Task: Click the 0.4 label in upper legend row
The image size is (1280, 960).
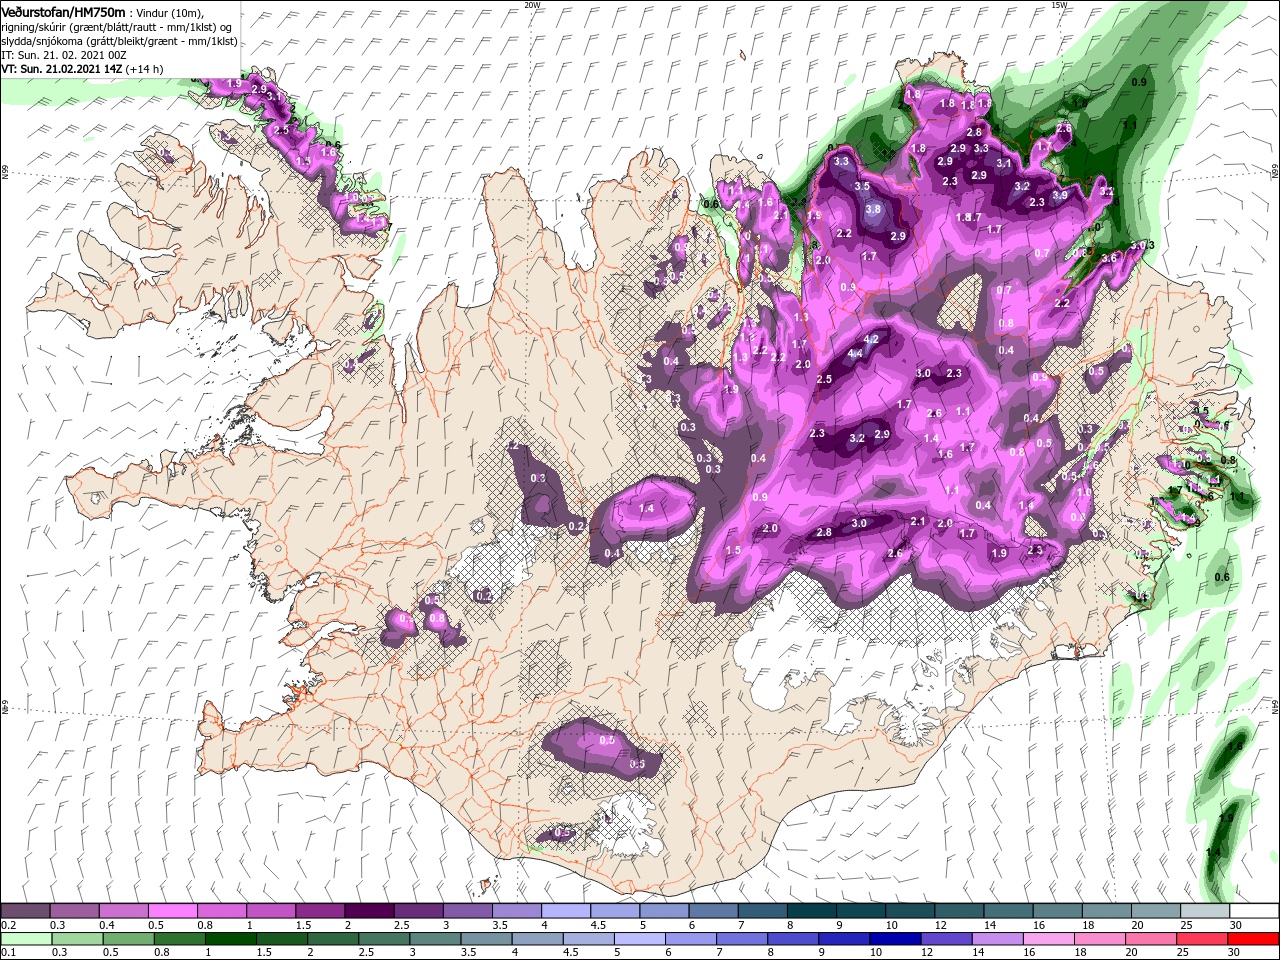Action: click(107, 925)
